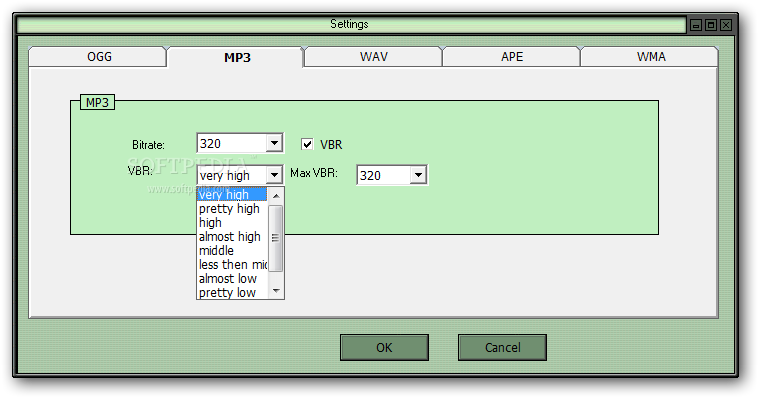Select the MP3 tab
Screen dimensions: 759x398
click(x=237, y=57)
